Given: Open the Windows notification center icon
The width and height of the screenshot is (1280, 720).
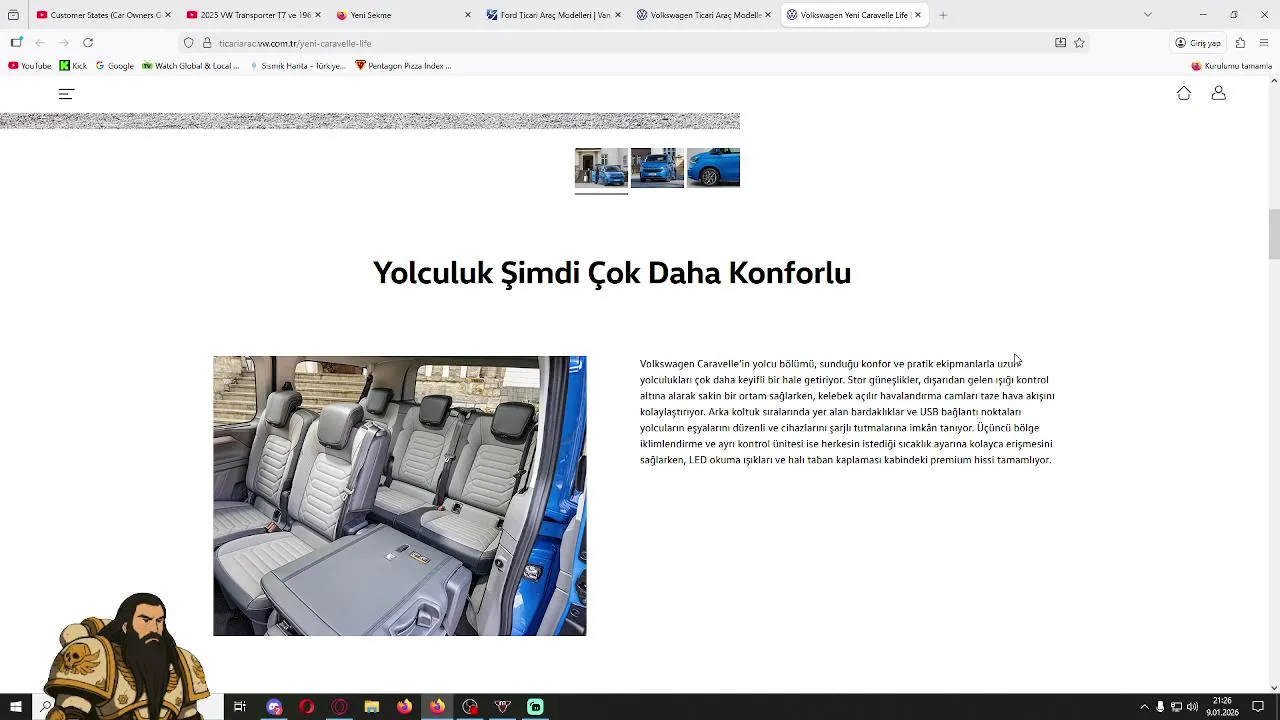Looking at the screenshot, I should point(1258,707).
